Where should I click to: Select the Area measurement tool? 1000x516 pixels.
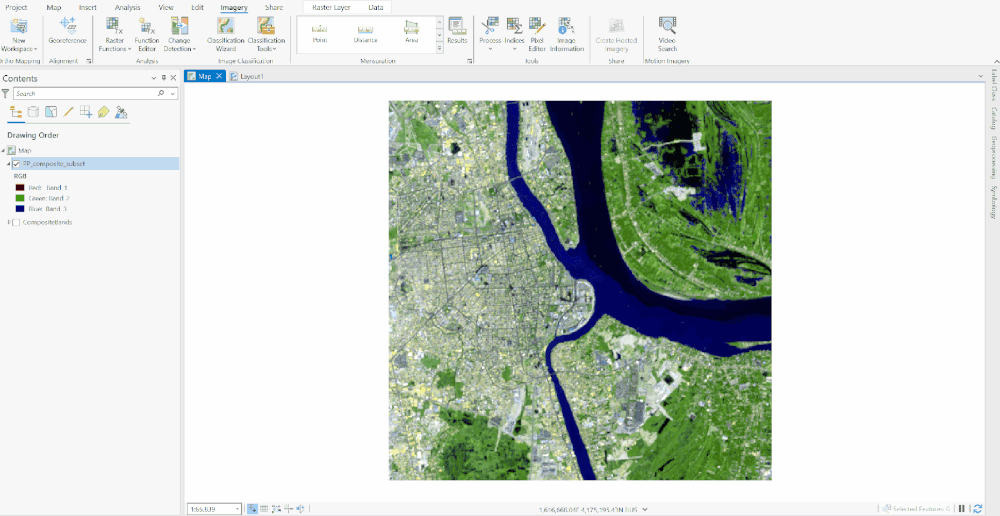tap(411, 31)
